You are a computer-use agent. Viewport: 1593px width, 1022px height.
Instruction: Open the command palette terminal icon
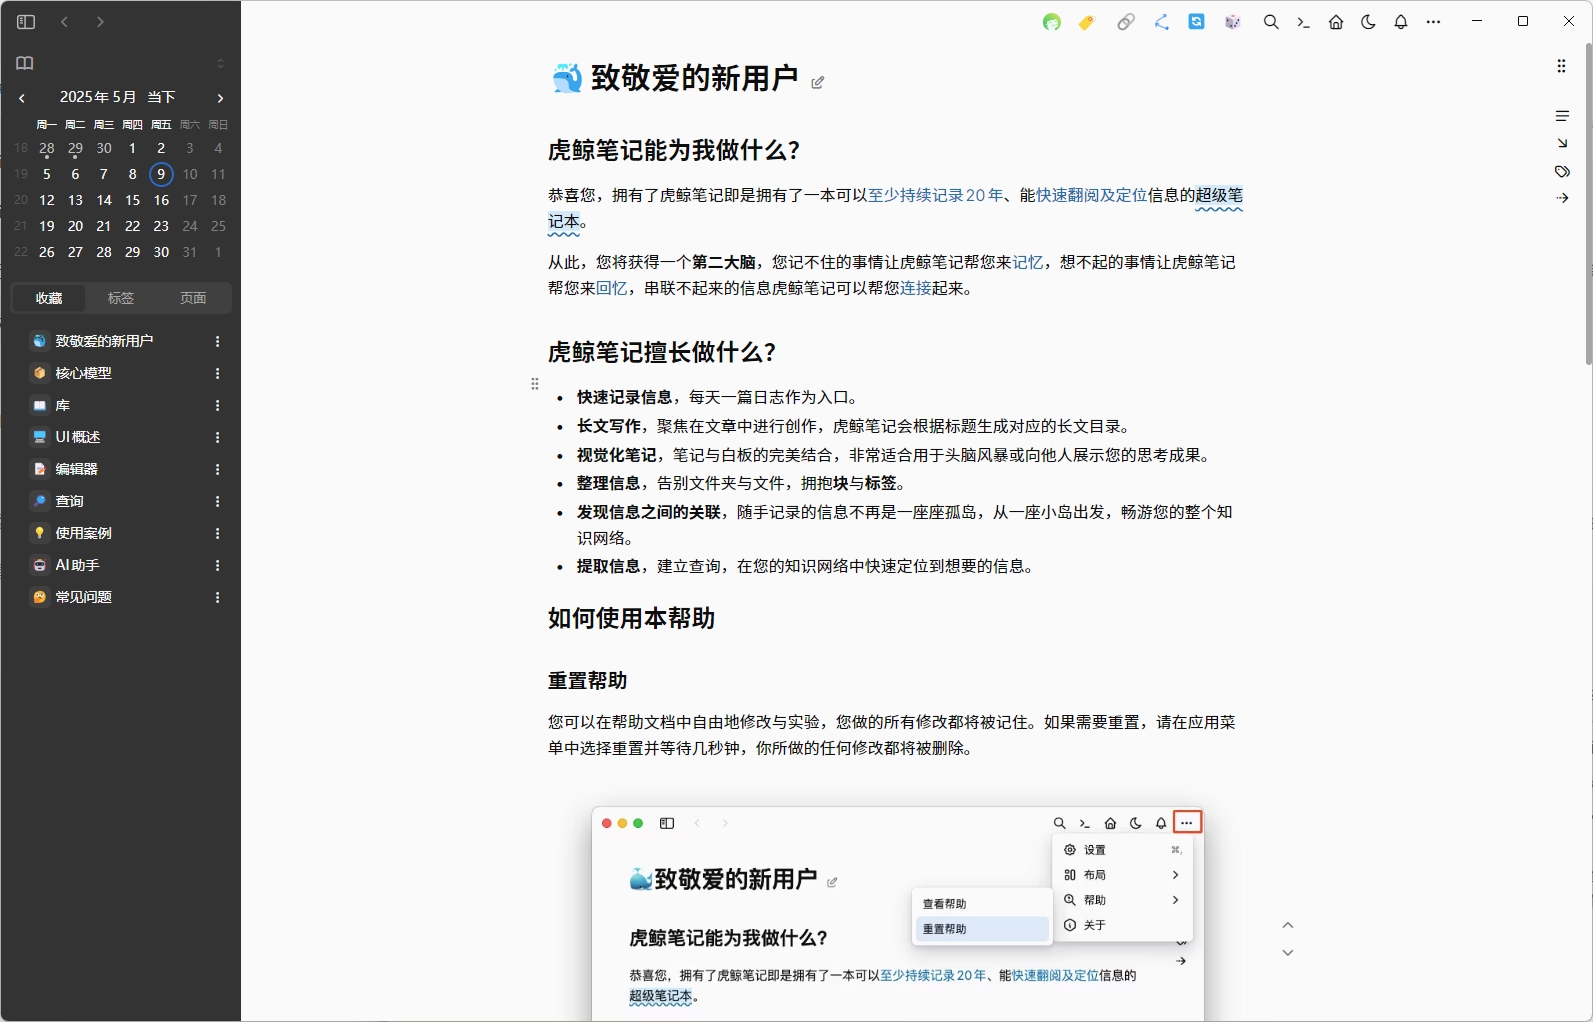coord(1303,22)
